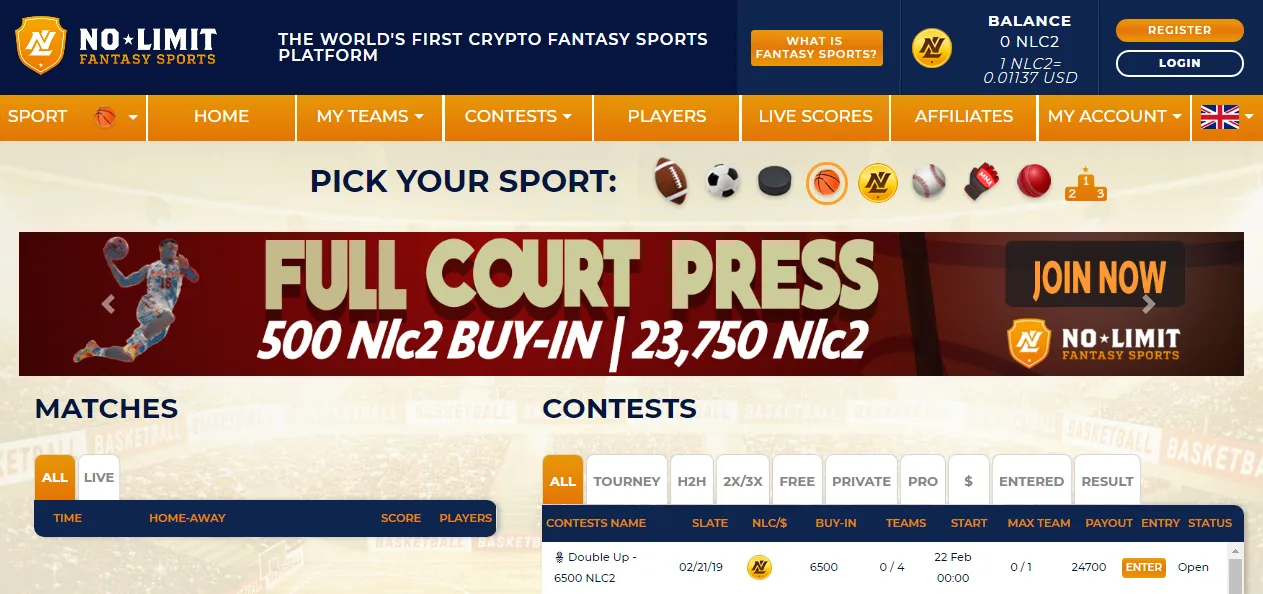1263x594 pixels.
Task: Expand the My Account menu
Action: (1114, 117)
